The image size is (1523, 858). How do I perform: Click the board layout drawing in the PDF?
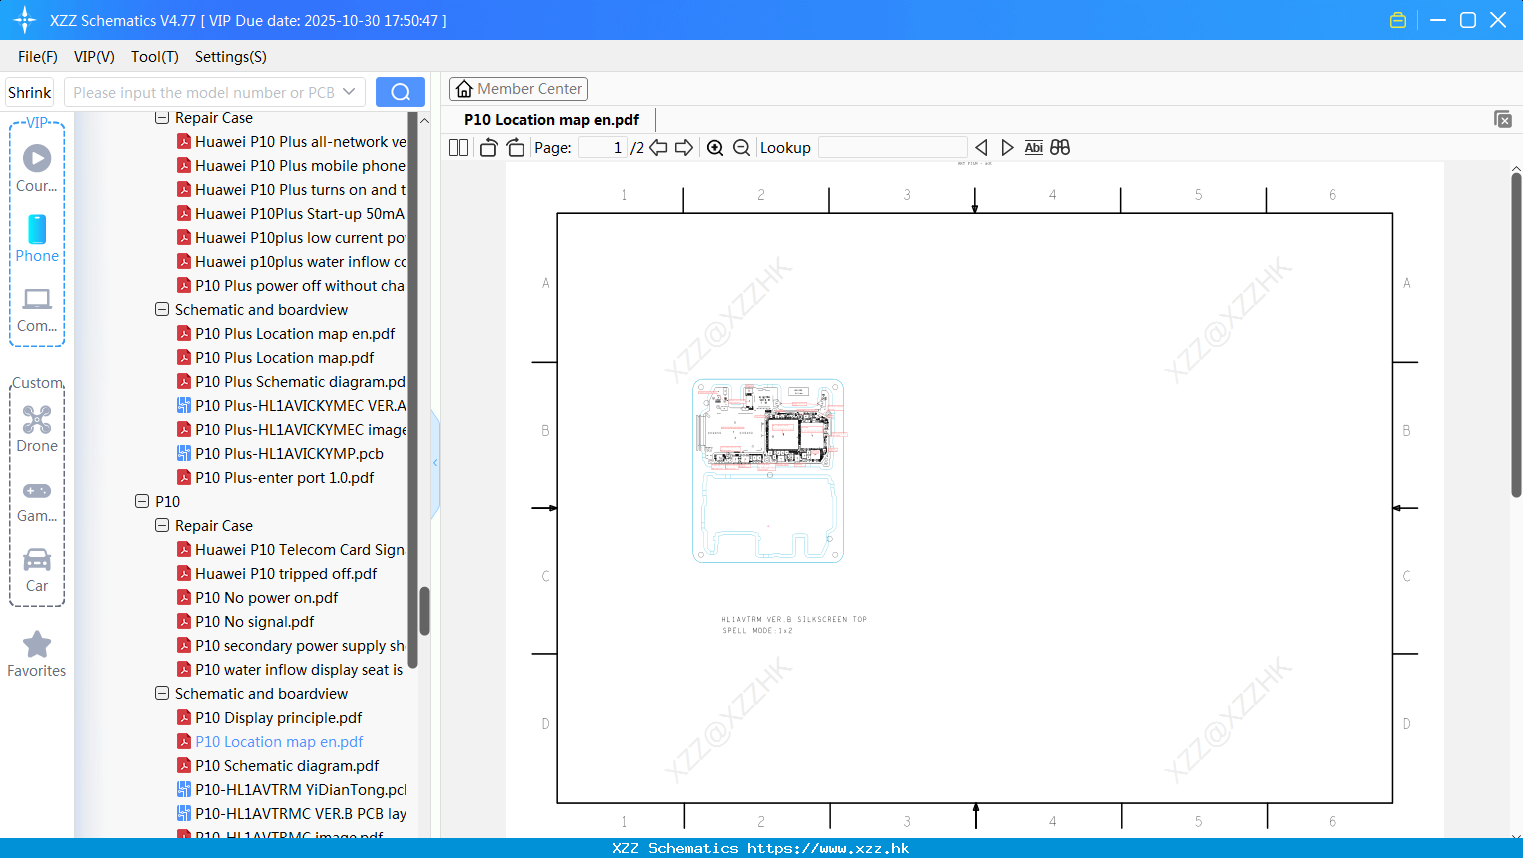click(x=768, y=470)
